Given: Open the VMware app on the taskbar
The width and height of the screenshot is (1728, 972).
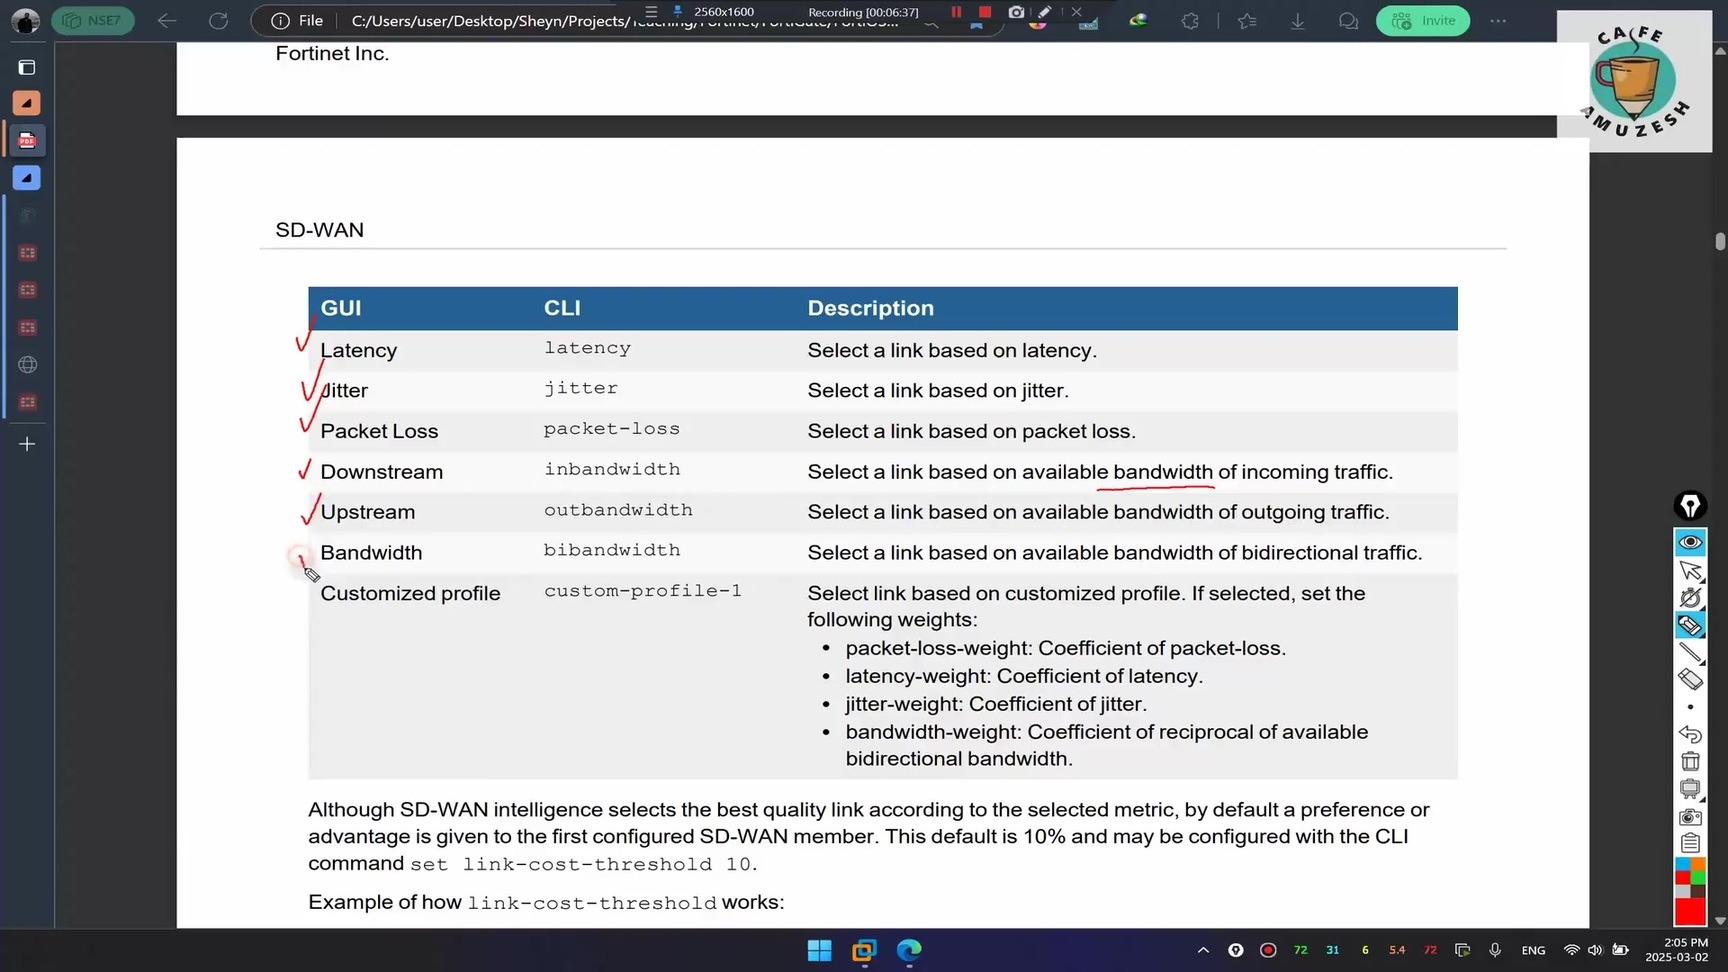Looking at the screenshot, I should click(864, 950).
